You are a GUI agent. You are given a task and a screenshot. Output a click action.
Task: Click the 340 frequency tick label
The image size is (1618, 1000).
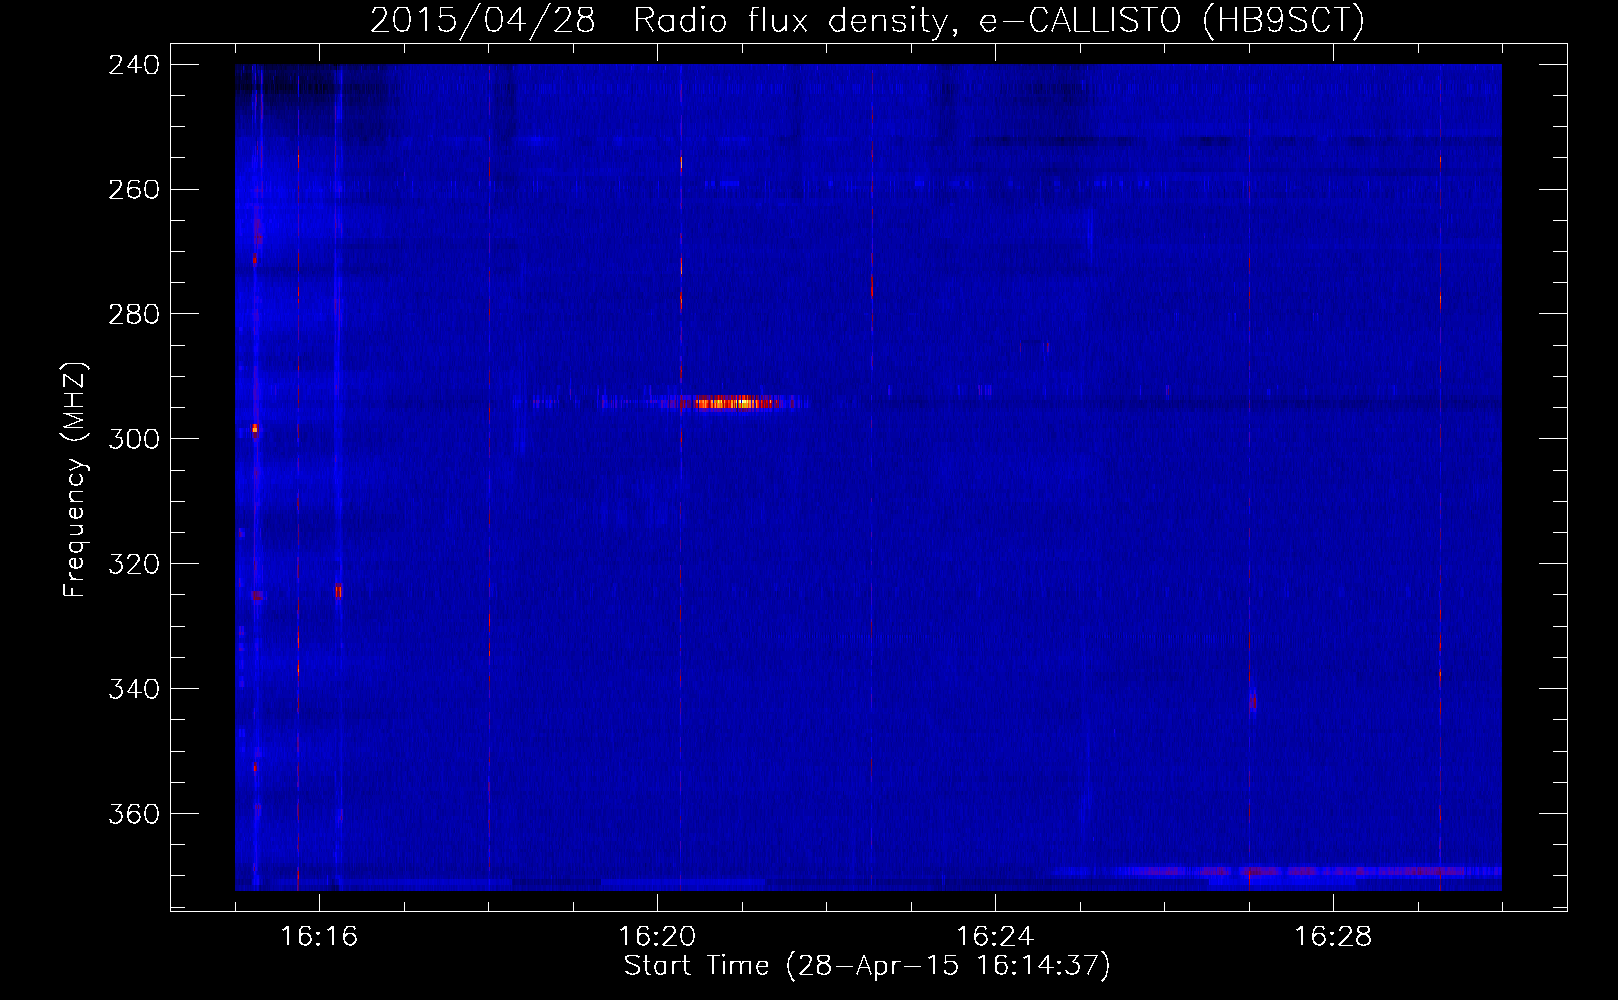pos(134,690)
